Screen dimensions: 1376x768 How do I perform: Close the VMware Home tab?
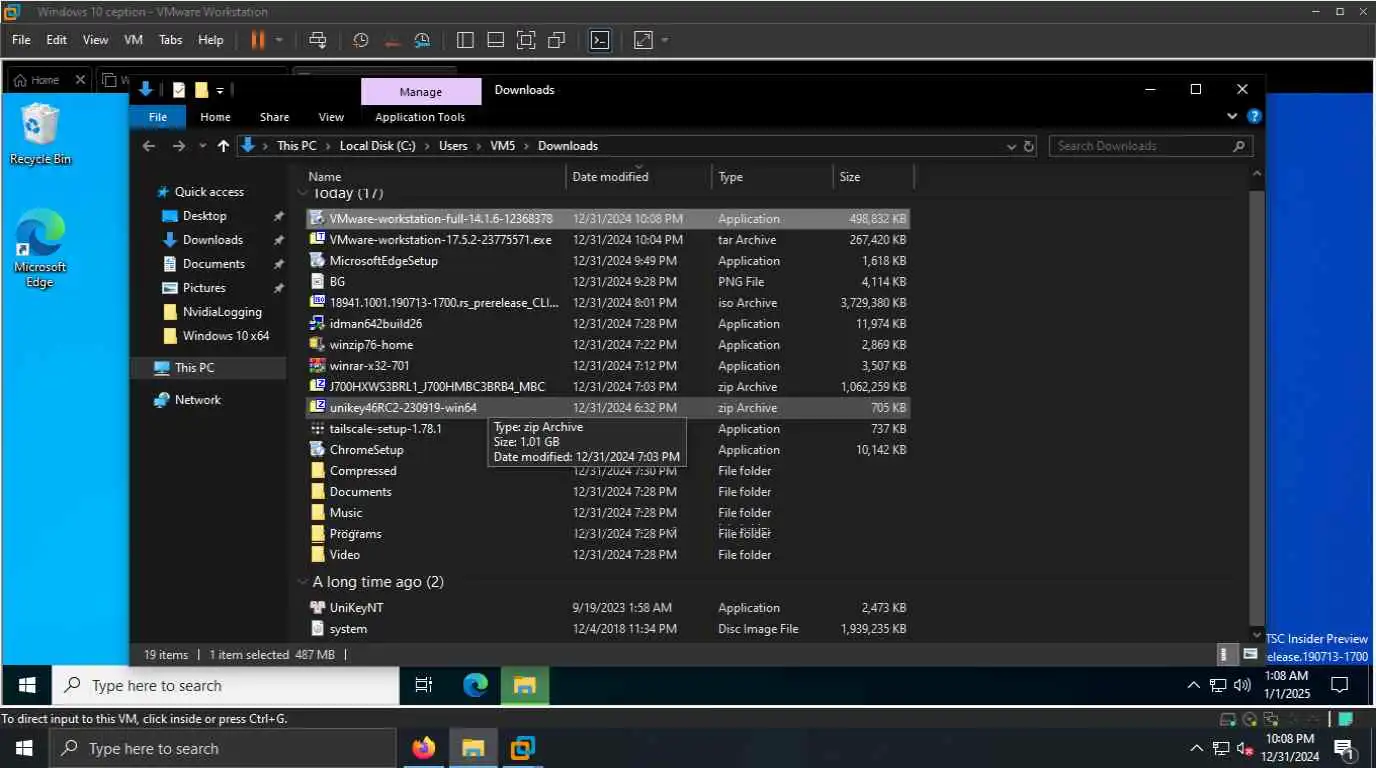[x=79, y=80]
